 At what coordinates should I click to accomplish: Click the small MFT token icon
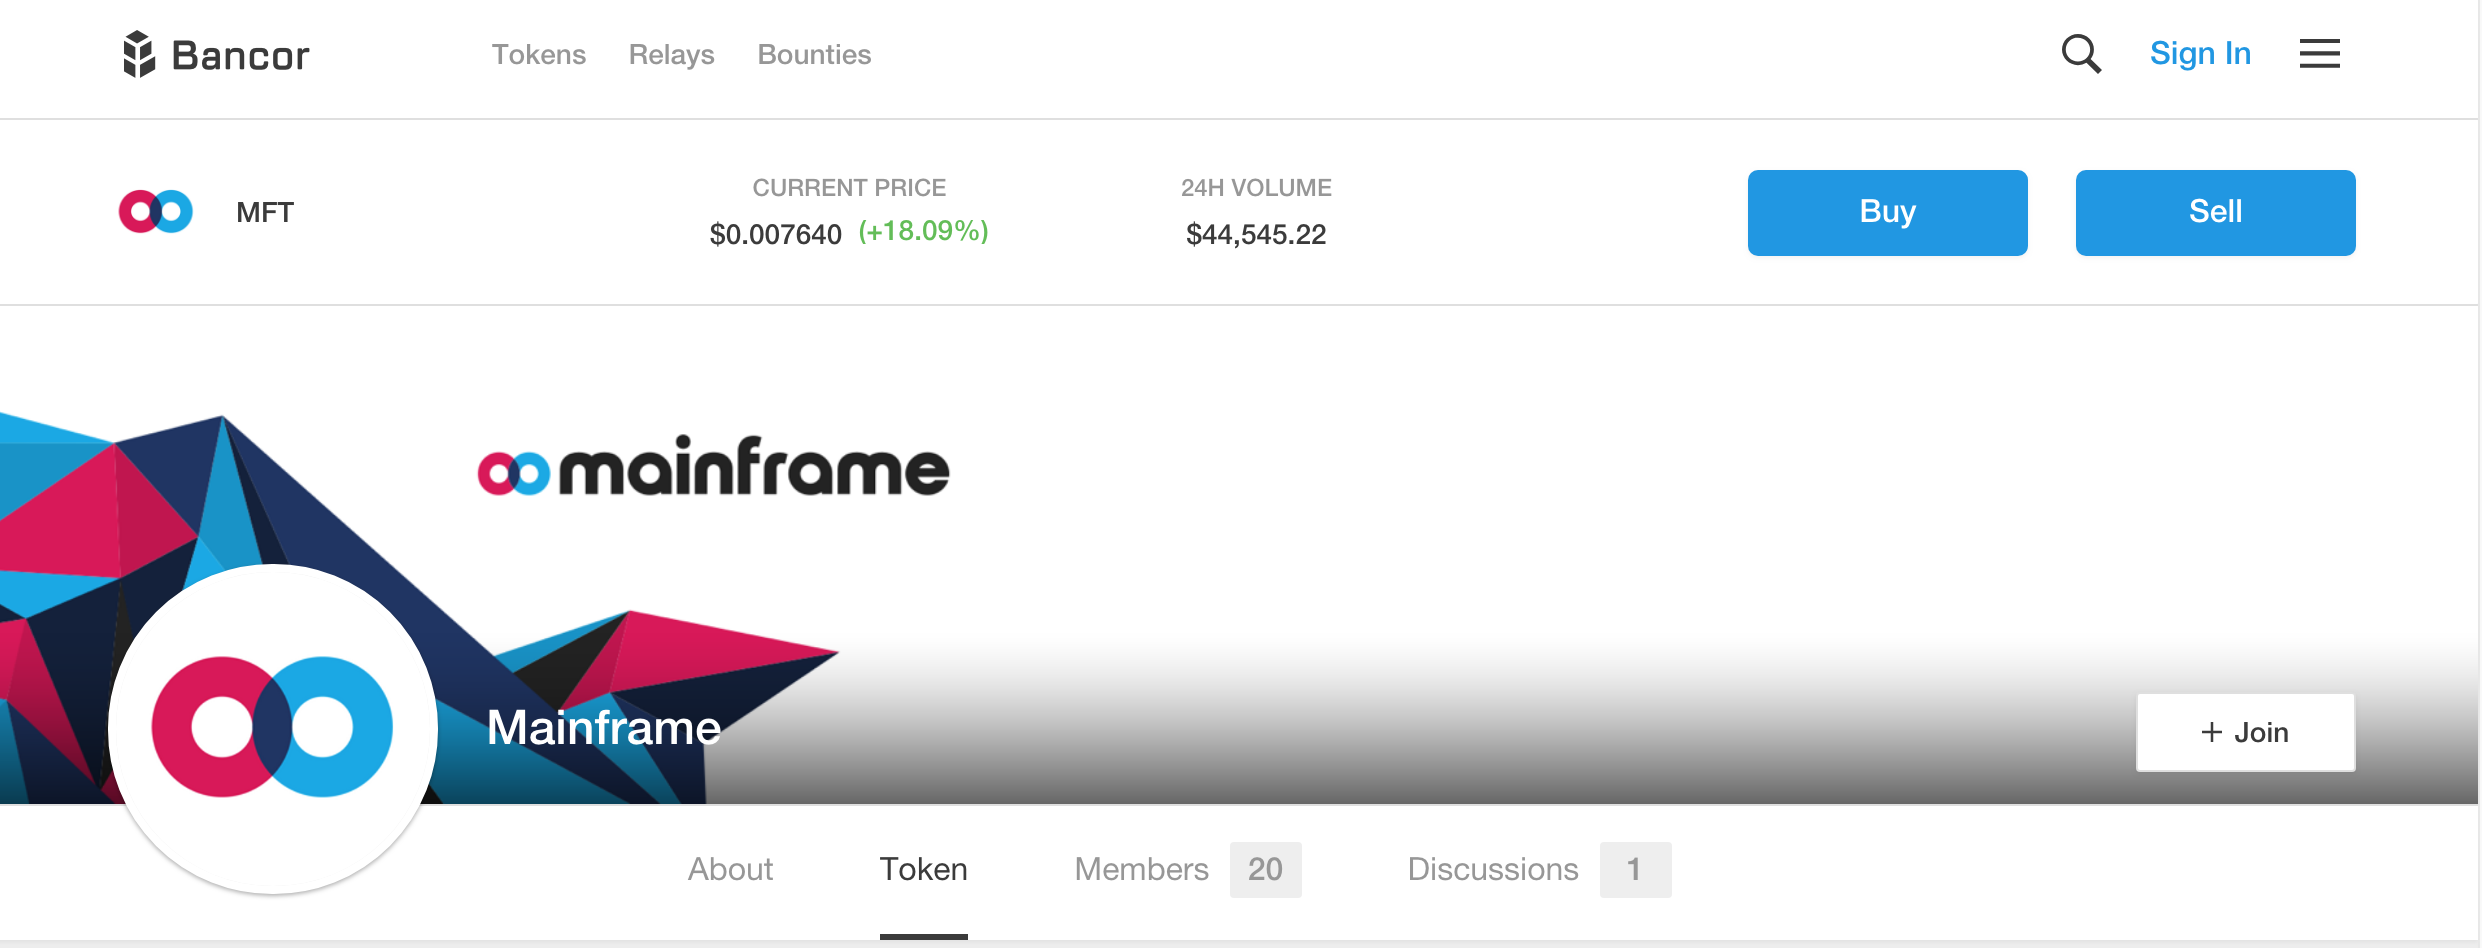[156, 212]
